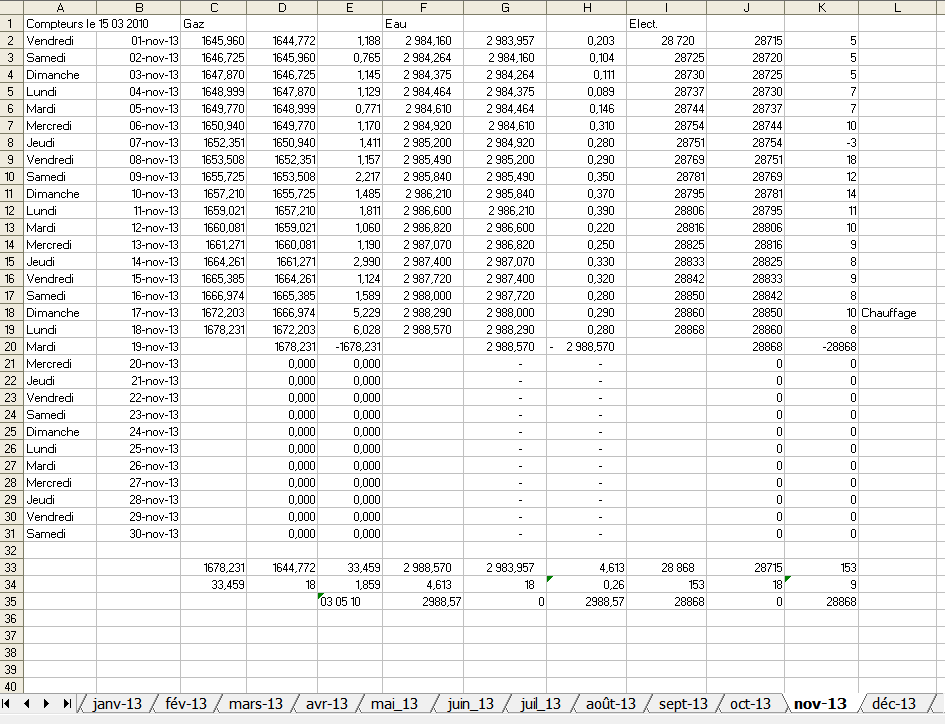Open the mars-13 sheet tab

(x=256, y=704)
